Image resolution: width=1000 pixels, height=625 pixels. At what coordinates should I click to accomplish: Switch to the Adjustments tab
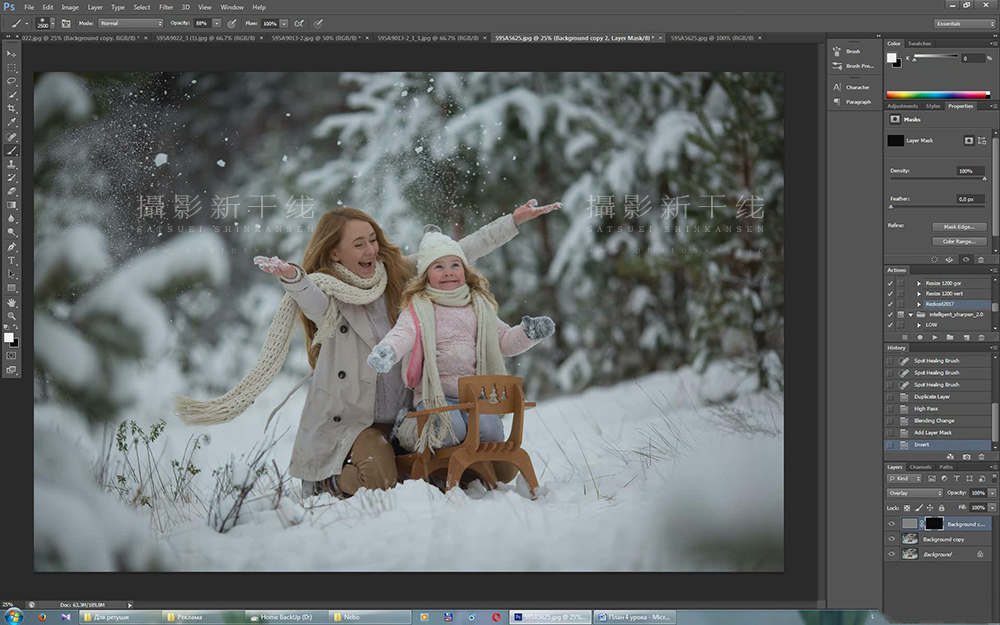pos(902,106)
